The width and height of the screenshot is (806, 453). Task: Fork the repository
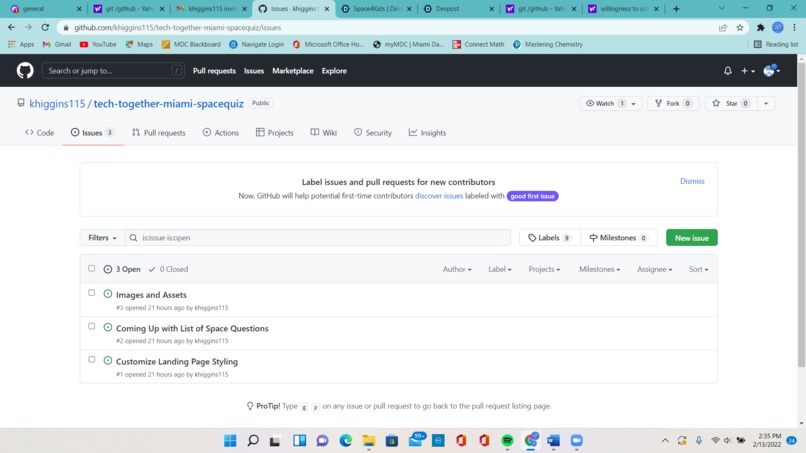(673, 103)
